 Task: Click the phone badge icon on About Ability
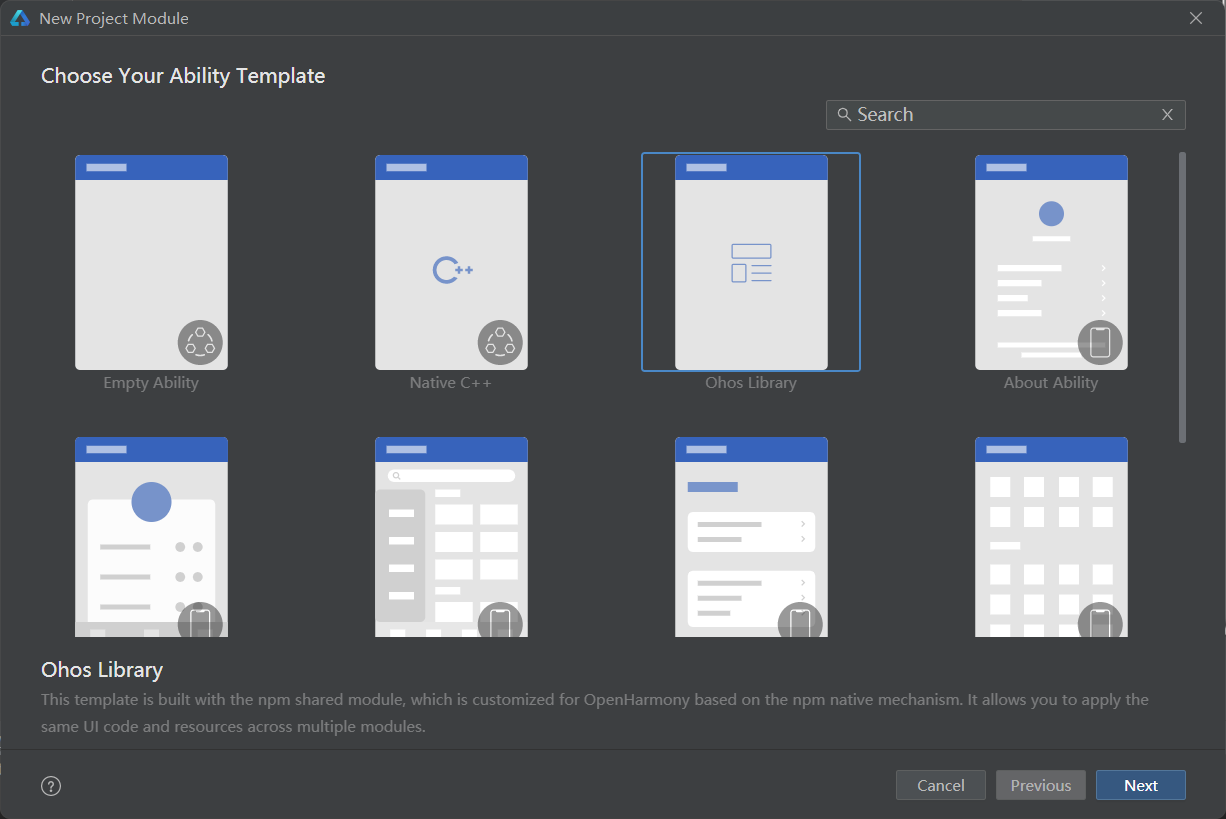click(1100, 342)
